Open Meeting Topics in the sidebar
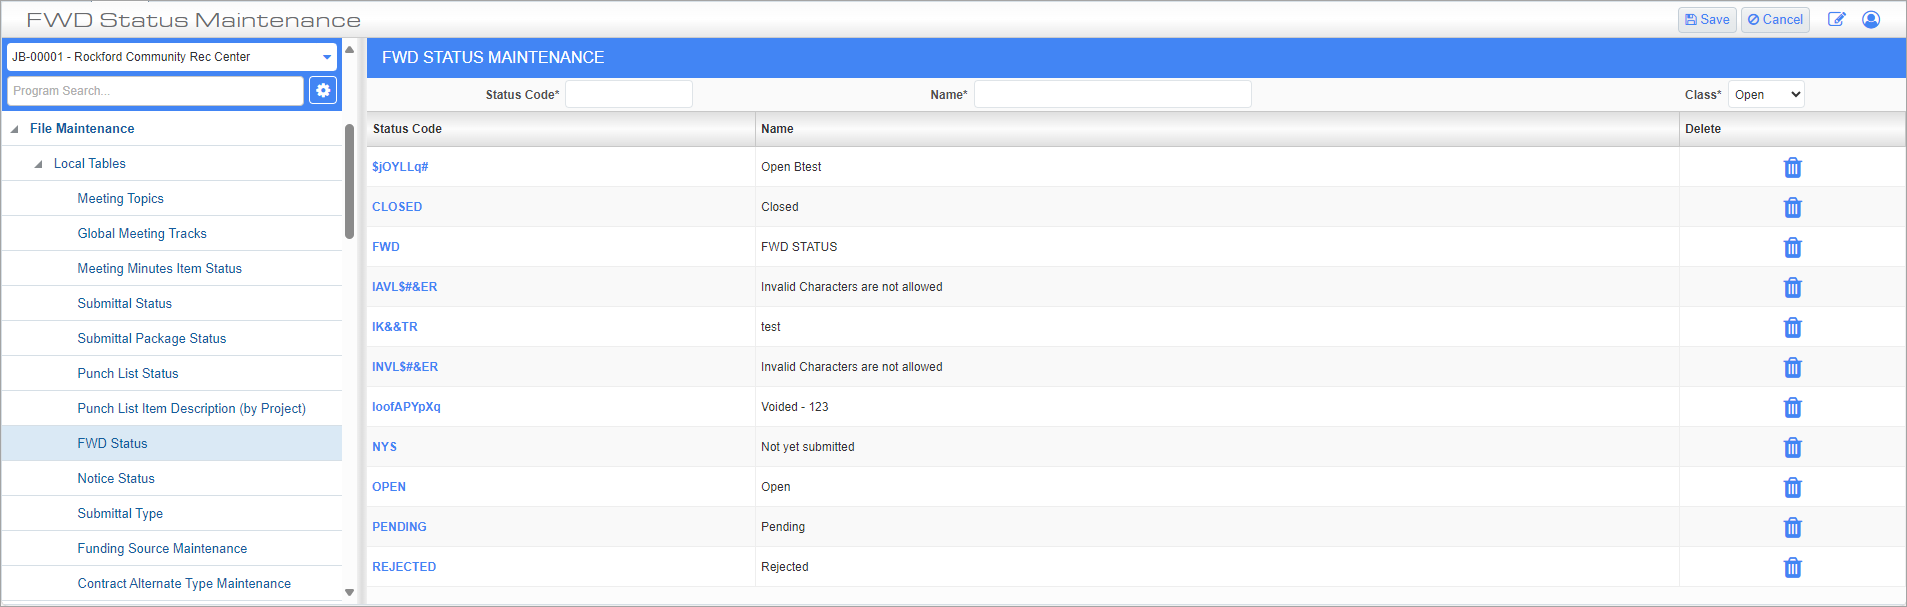Viewport: 1907px width, 607px height. tap(121, 198)
